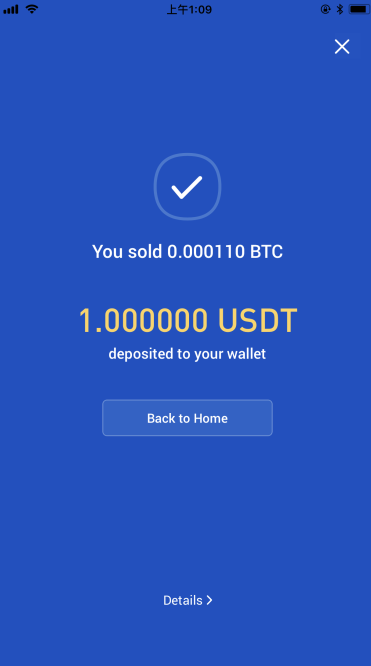Screen dimensions: 371x666
Task: Tap the Bluetooth status icon
Action: pyautogui.click(x=340, y=9)
